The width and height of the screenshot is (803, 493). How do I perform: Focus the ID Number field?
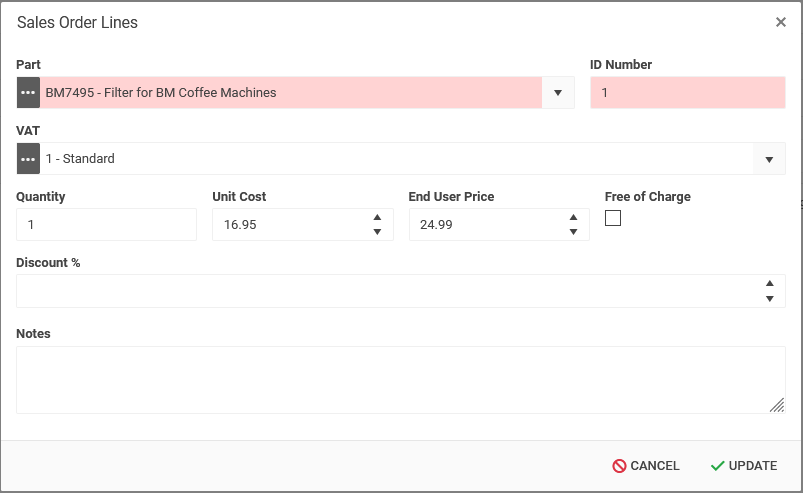tap(687, 93)
